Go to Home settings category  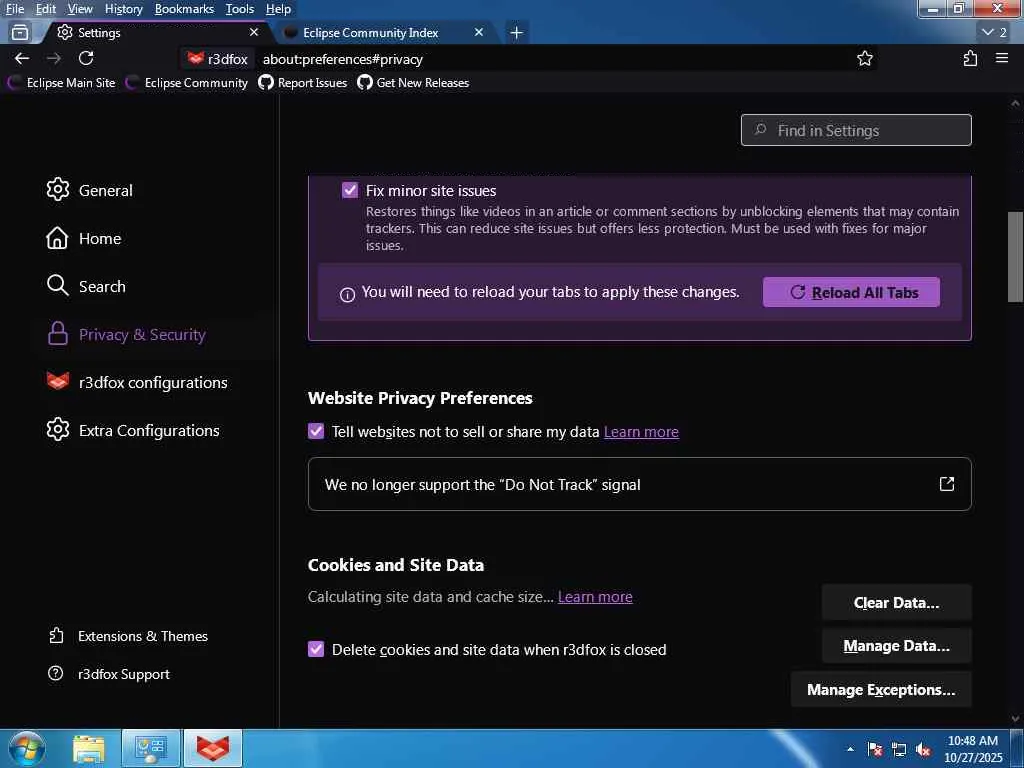click(x=84, y=238)
